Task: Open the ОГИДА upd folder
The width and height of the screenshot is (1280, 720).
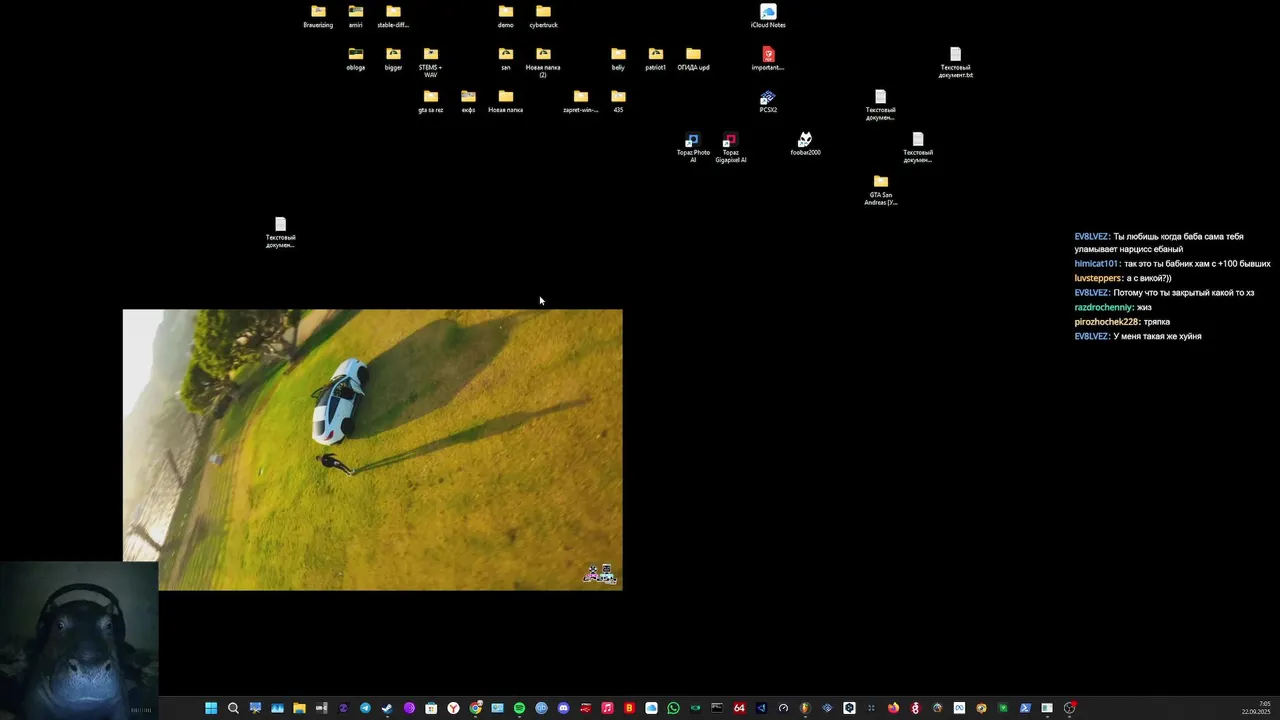Action: (x=693, y=58)
